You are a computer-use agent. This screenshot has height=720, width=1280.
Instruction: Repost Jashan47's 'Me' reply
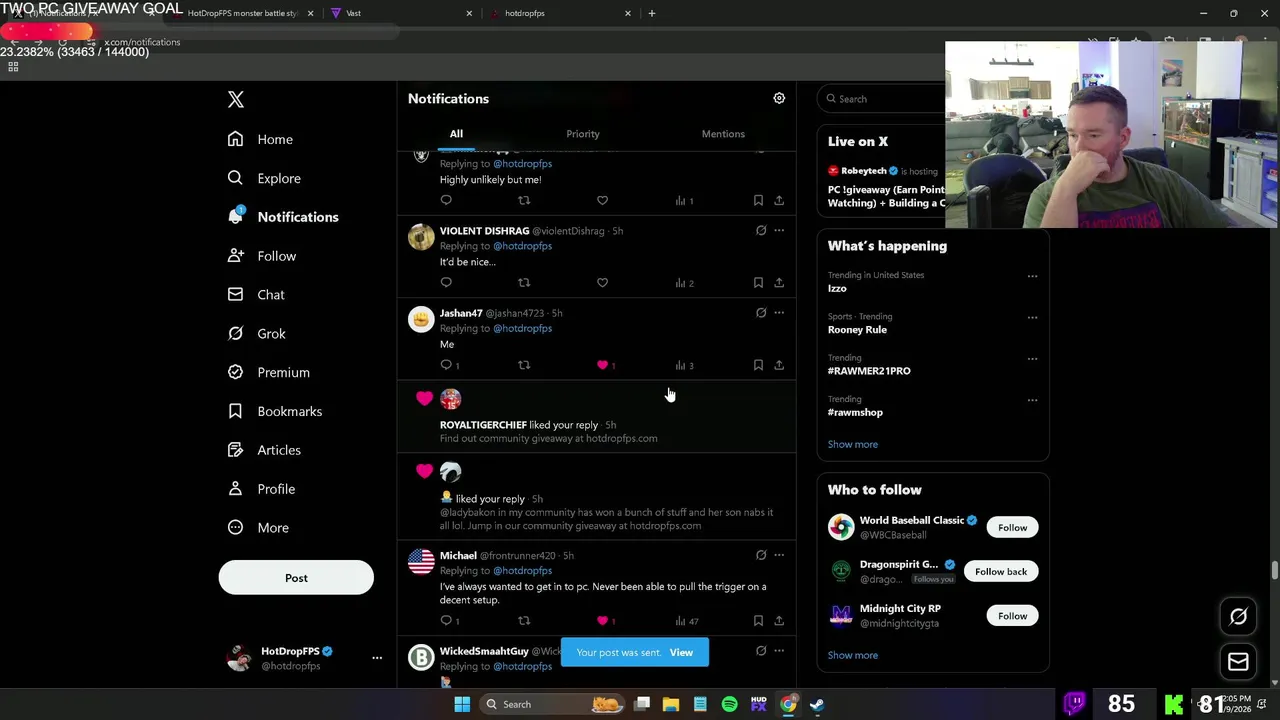[524, 365]
